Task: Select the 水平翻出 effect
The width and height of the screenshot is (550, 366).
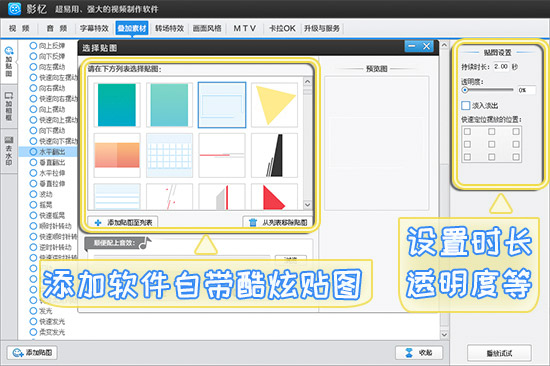Action: click(x=48, y=152)
